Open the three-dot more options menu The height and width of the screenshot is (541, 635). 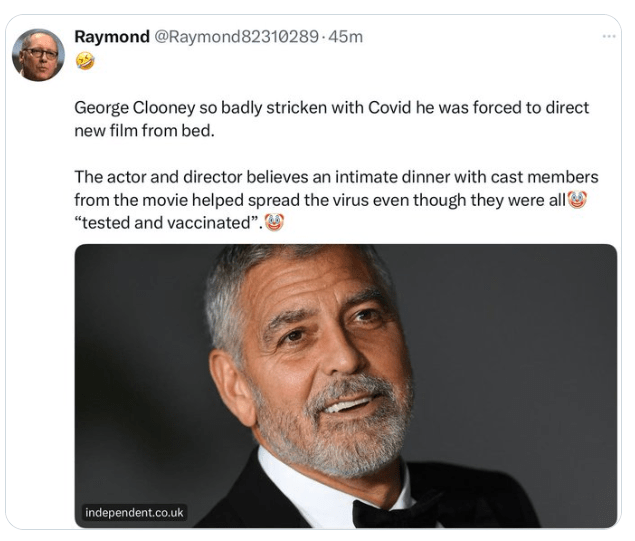pos(609,36)
